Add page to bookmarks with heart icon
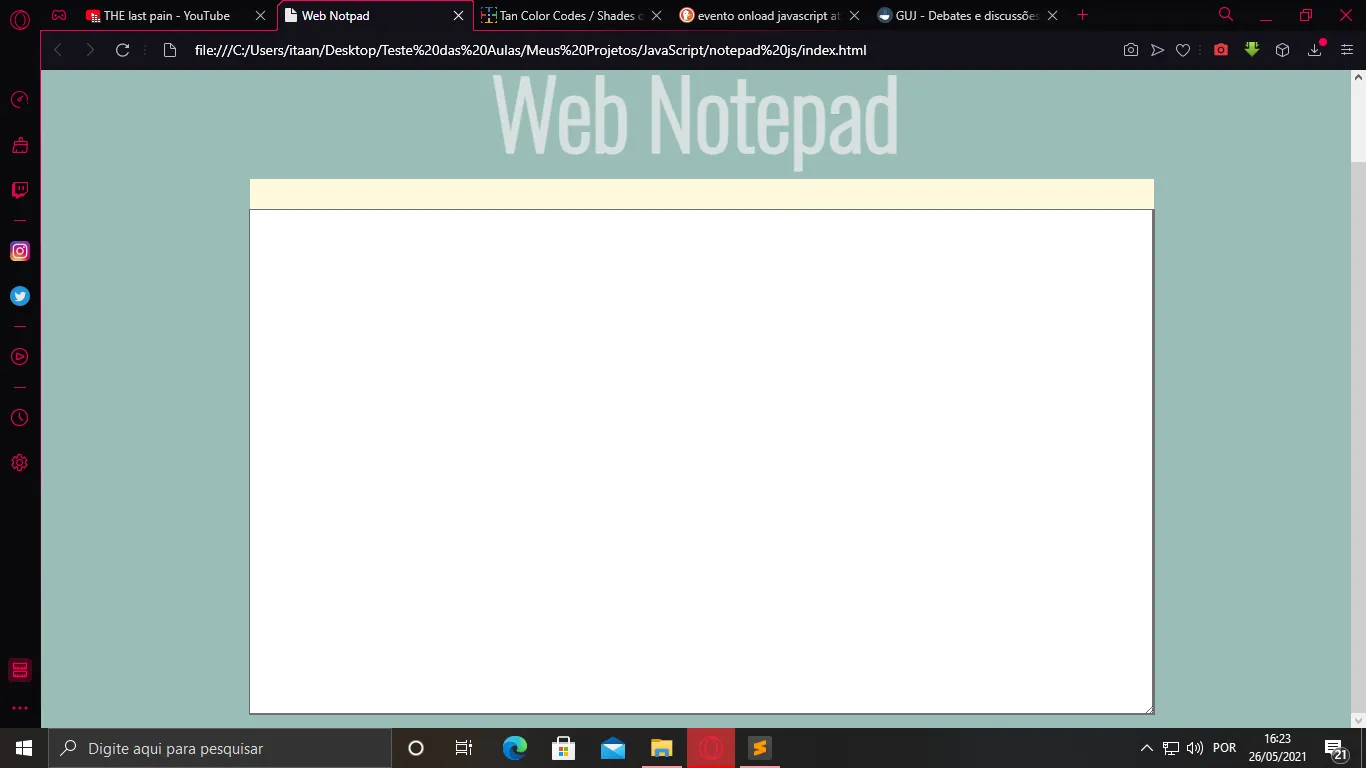Image resolution: width=1366 pixels, height=768 pixels. coord(1183,50)
